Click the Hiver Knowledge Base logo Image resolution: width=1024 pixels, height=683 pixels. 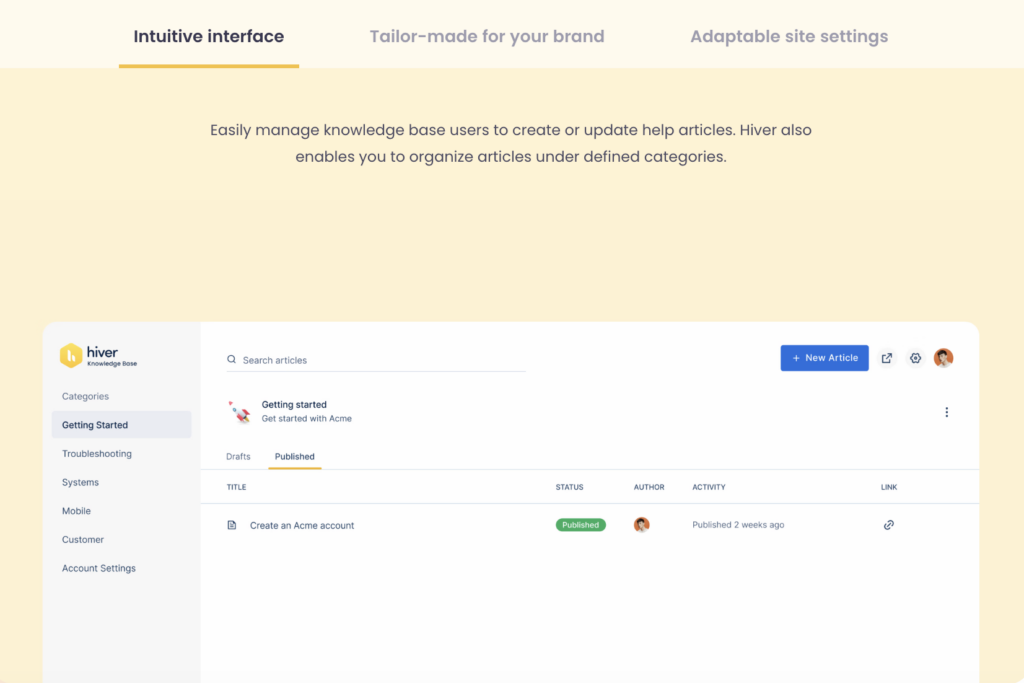click(98, 356)
